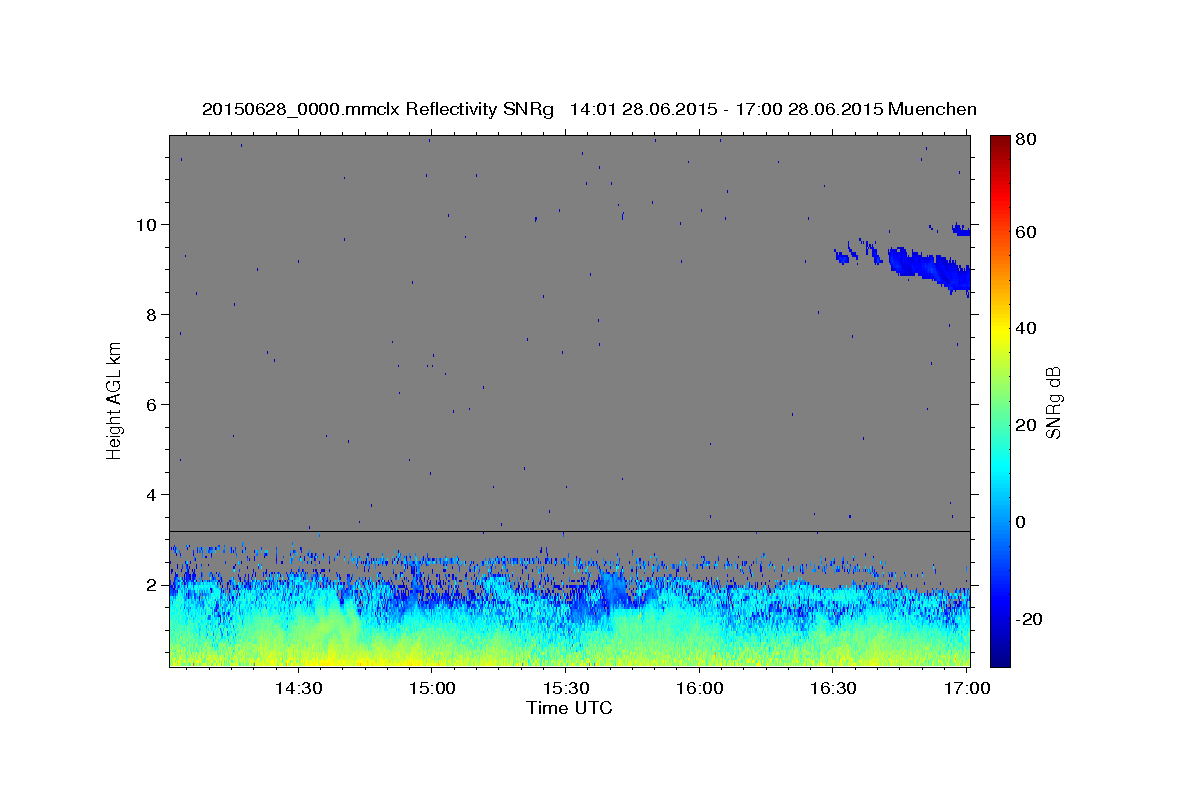This screenshot has width=1200, height=800.
Task: Click the 16:30 time tick label
Action: pyautogui.click(x=833, y=689)
